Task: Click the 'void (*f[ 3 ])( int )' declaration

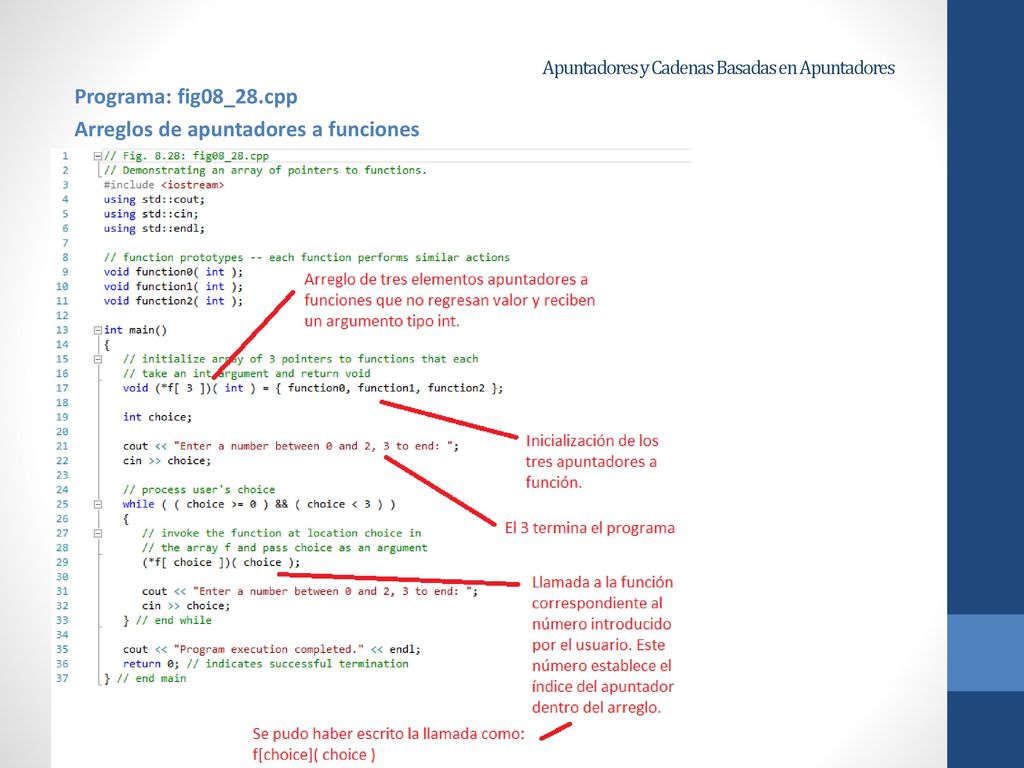Action: click(x=189, y=388)
